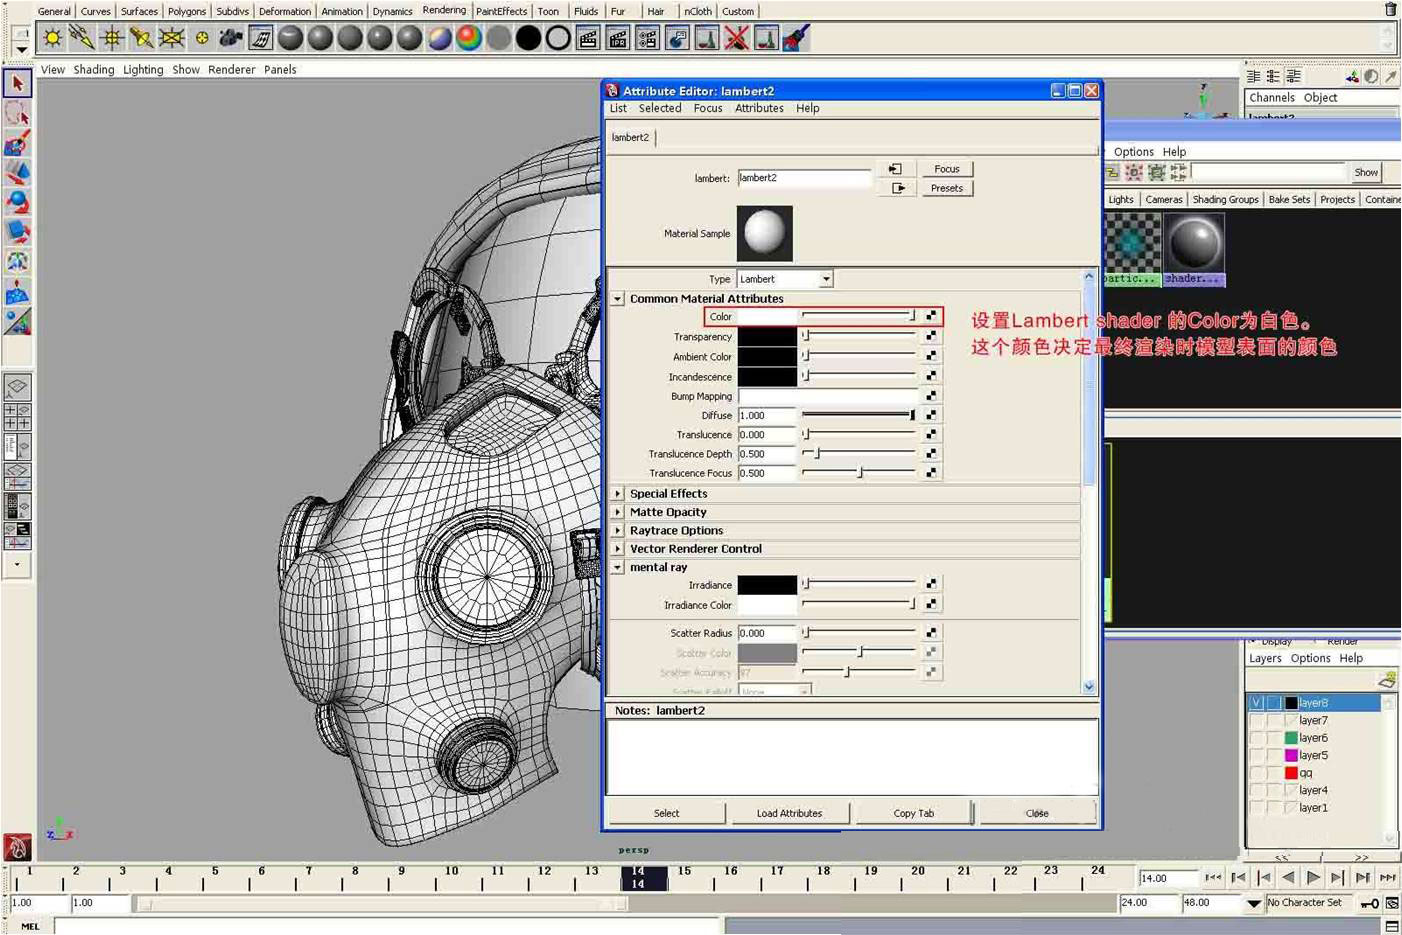Expand Vector Renderer Control section
The width and height of the screenshot is (1402, 935).
click(x=618, y=548)
